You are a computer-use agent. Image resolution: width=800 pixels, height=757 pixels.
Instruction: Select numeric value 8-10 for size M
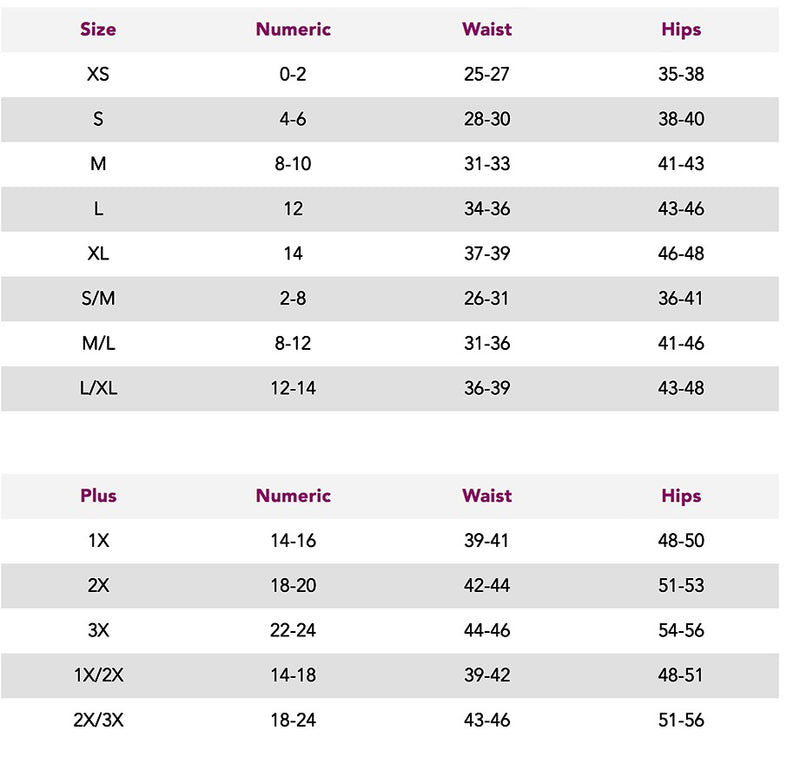click(x=293, y=164)
